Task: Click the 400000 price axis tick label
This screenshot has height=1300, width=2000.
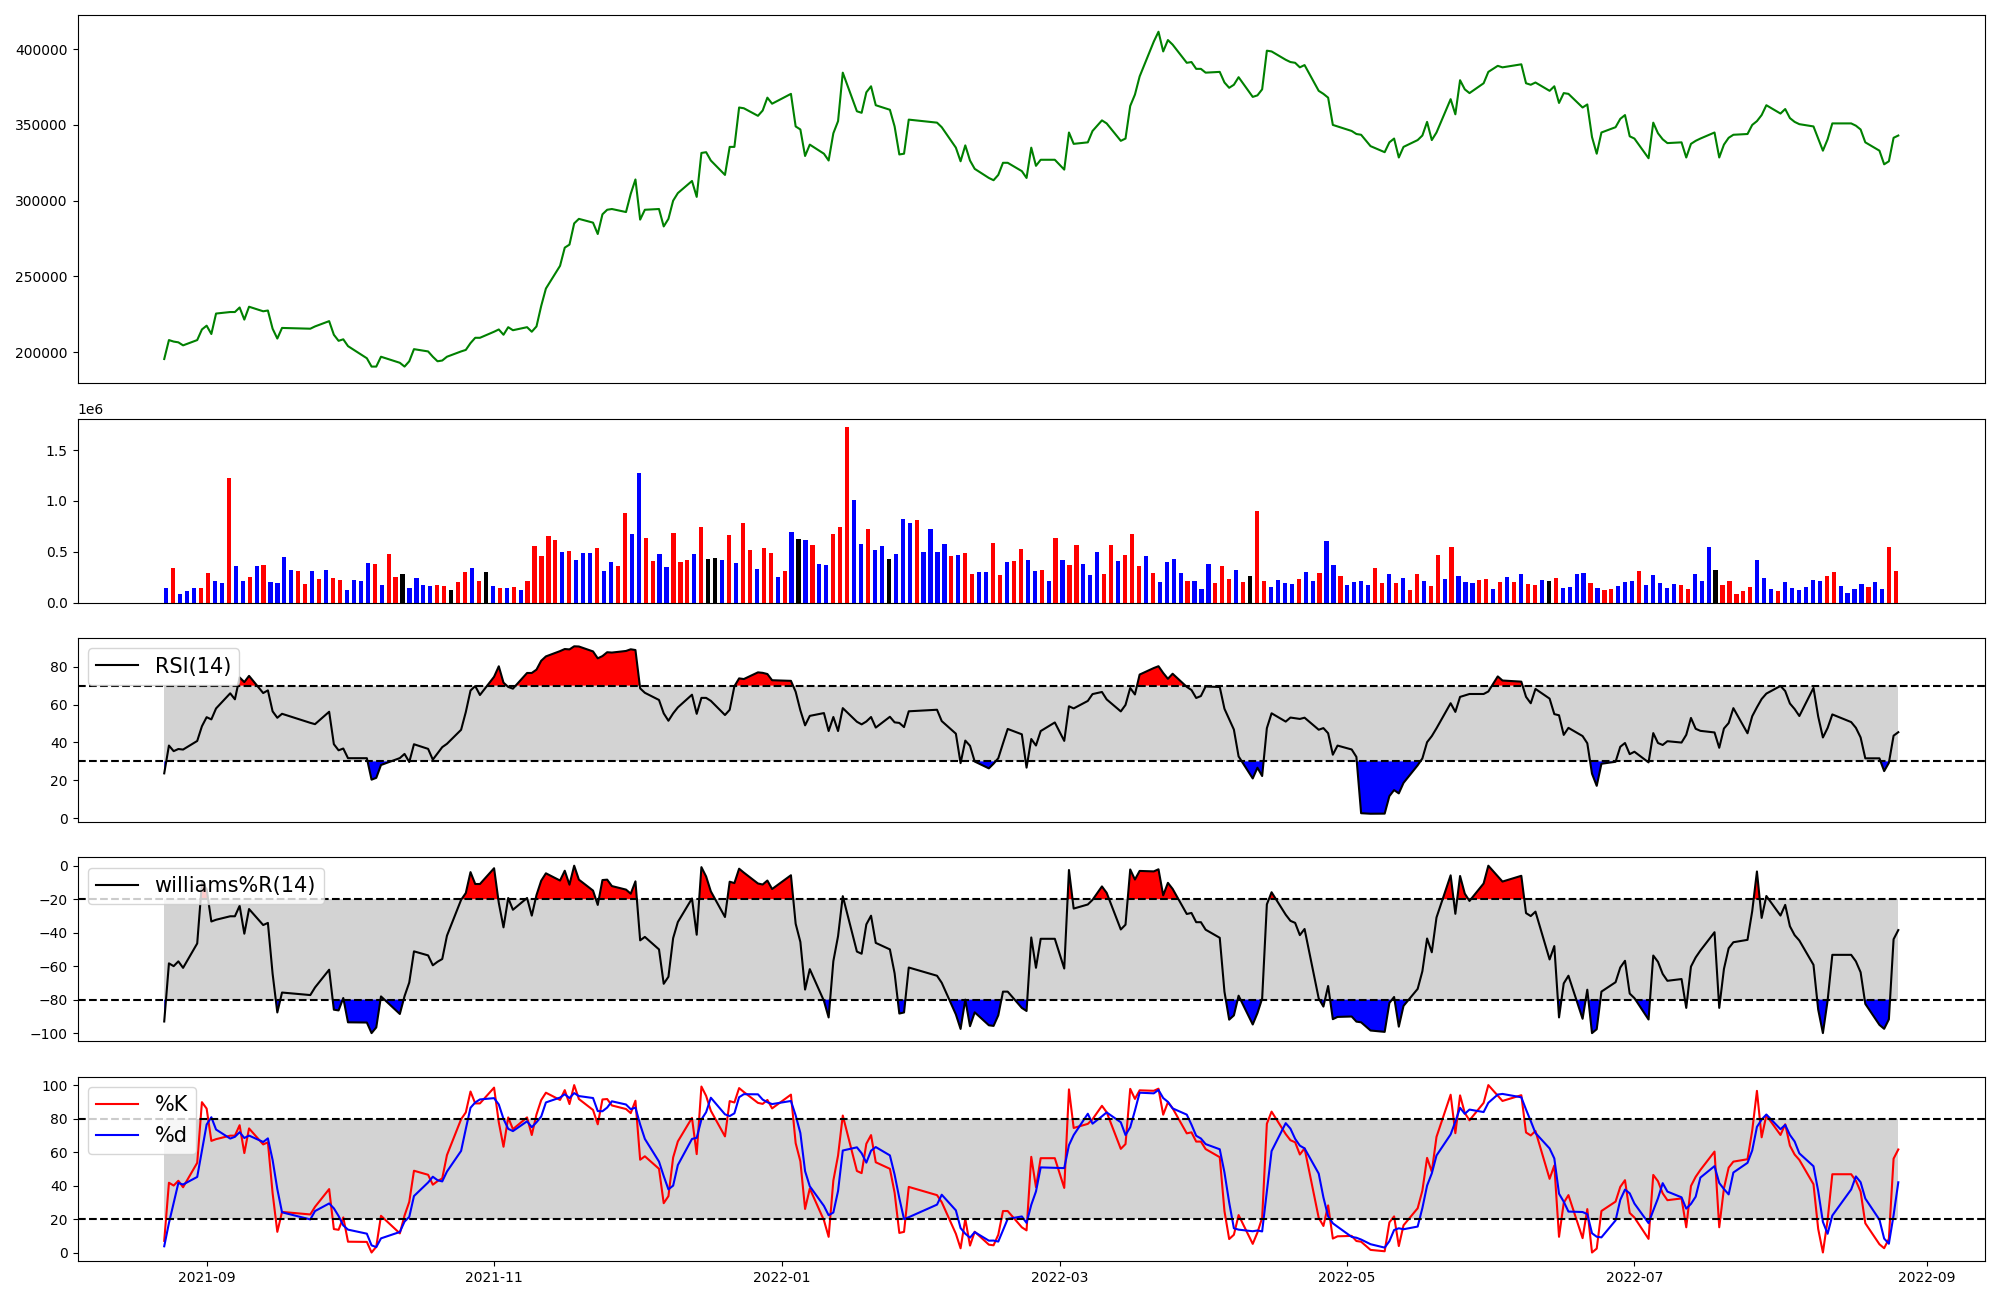Action: coord(41,50)
